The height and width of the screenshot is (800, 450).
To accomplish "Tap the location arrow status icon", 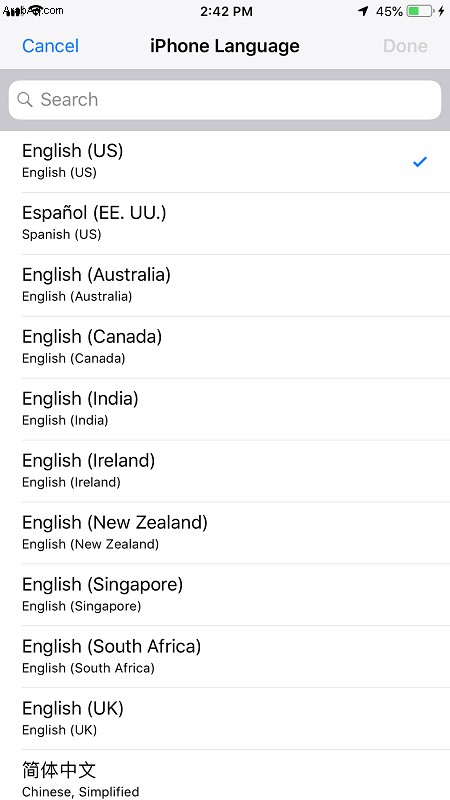I will (363, 11).
